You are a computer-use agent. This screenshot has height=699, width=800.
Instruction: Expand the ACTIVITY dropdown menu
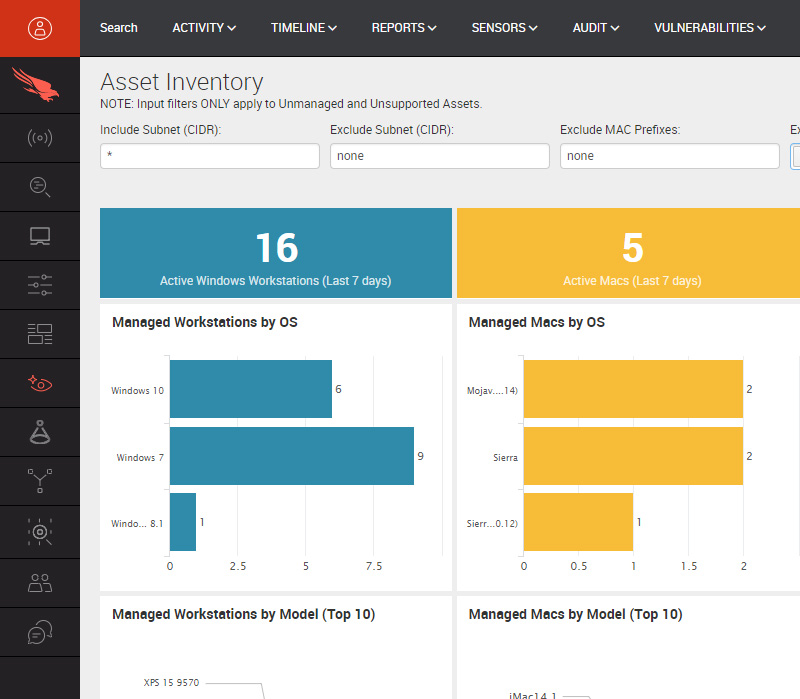click(x=204, y=28)
